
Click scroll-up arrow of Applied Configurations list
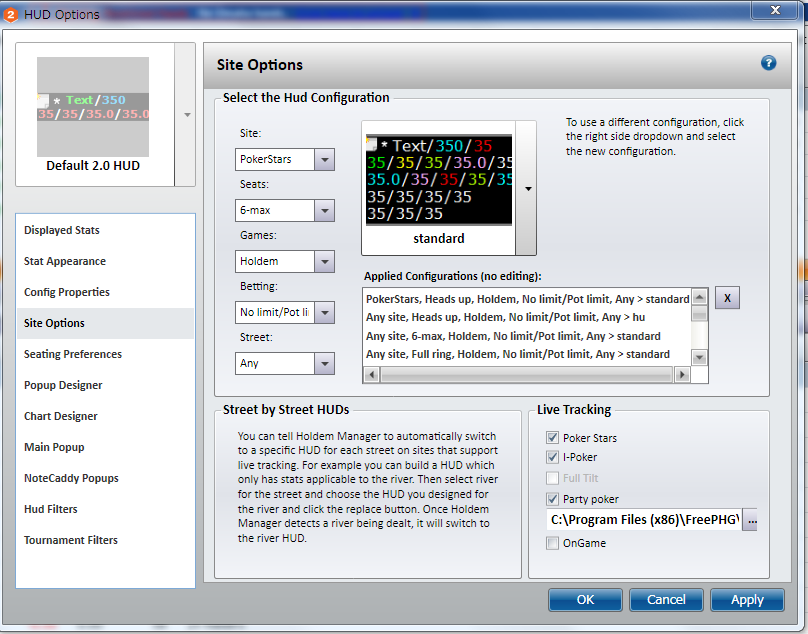click(699, 297)
